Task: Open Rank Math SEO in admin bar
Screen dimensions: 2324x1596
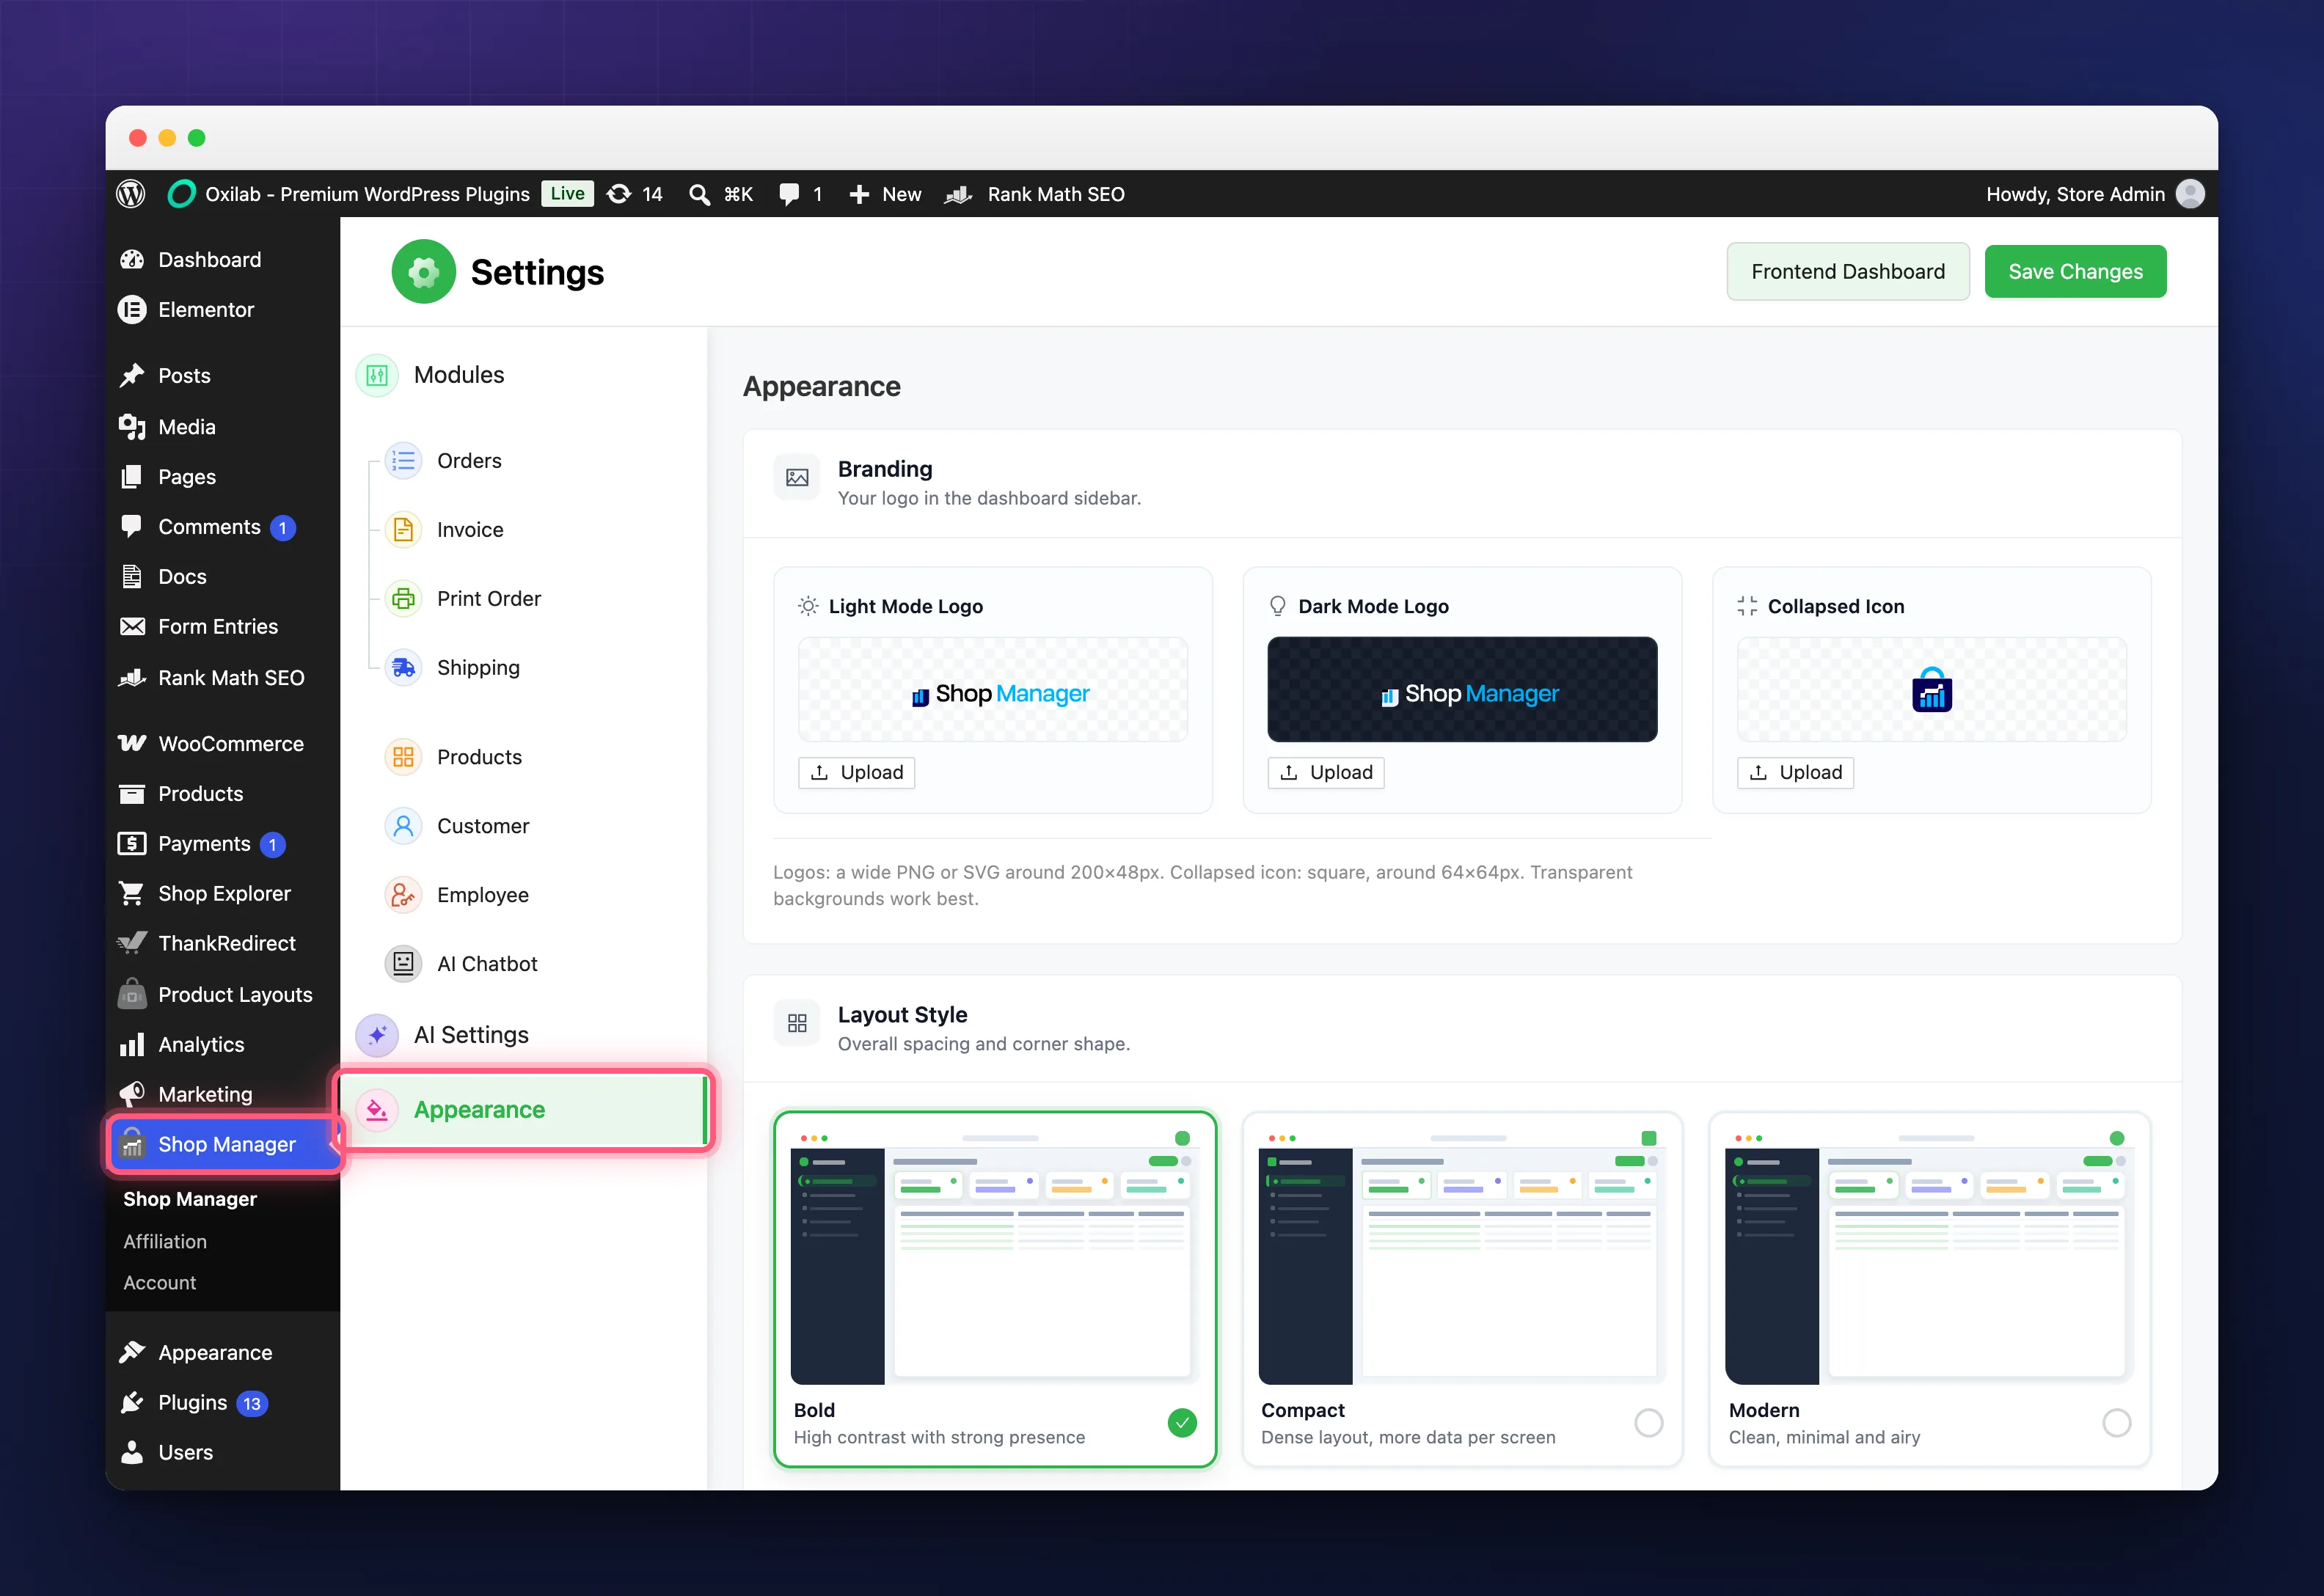Action: [x=1035, y=194]
